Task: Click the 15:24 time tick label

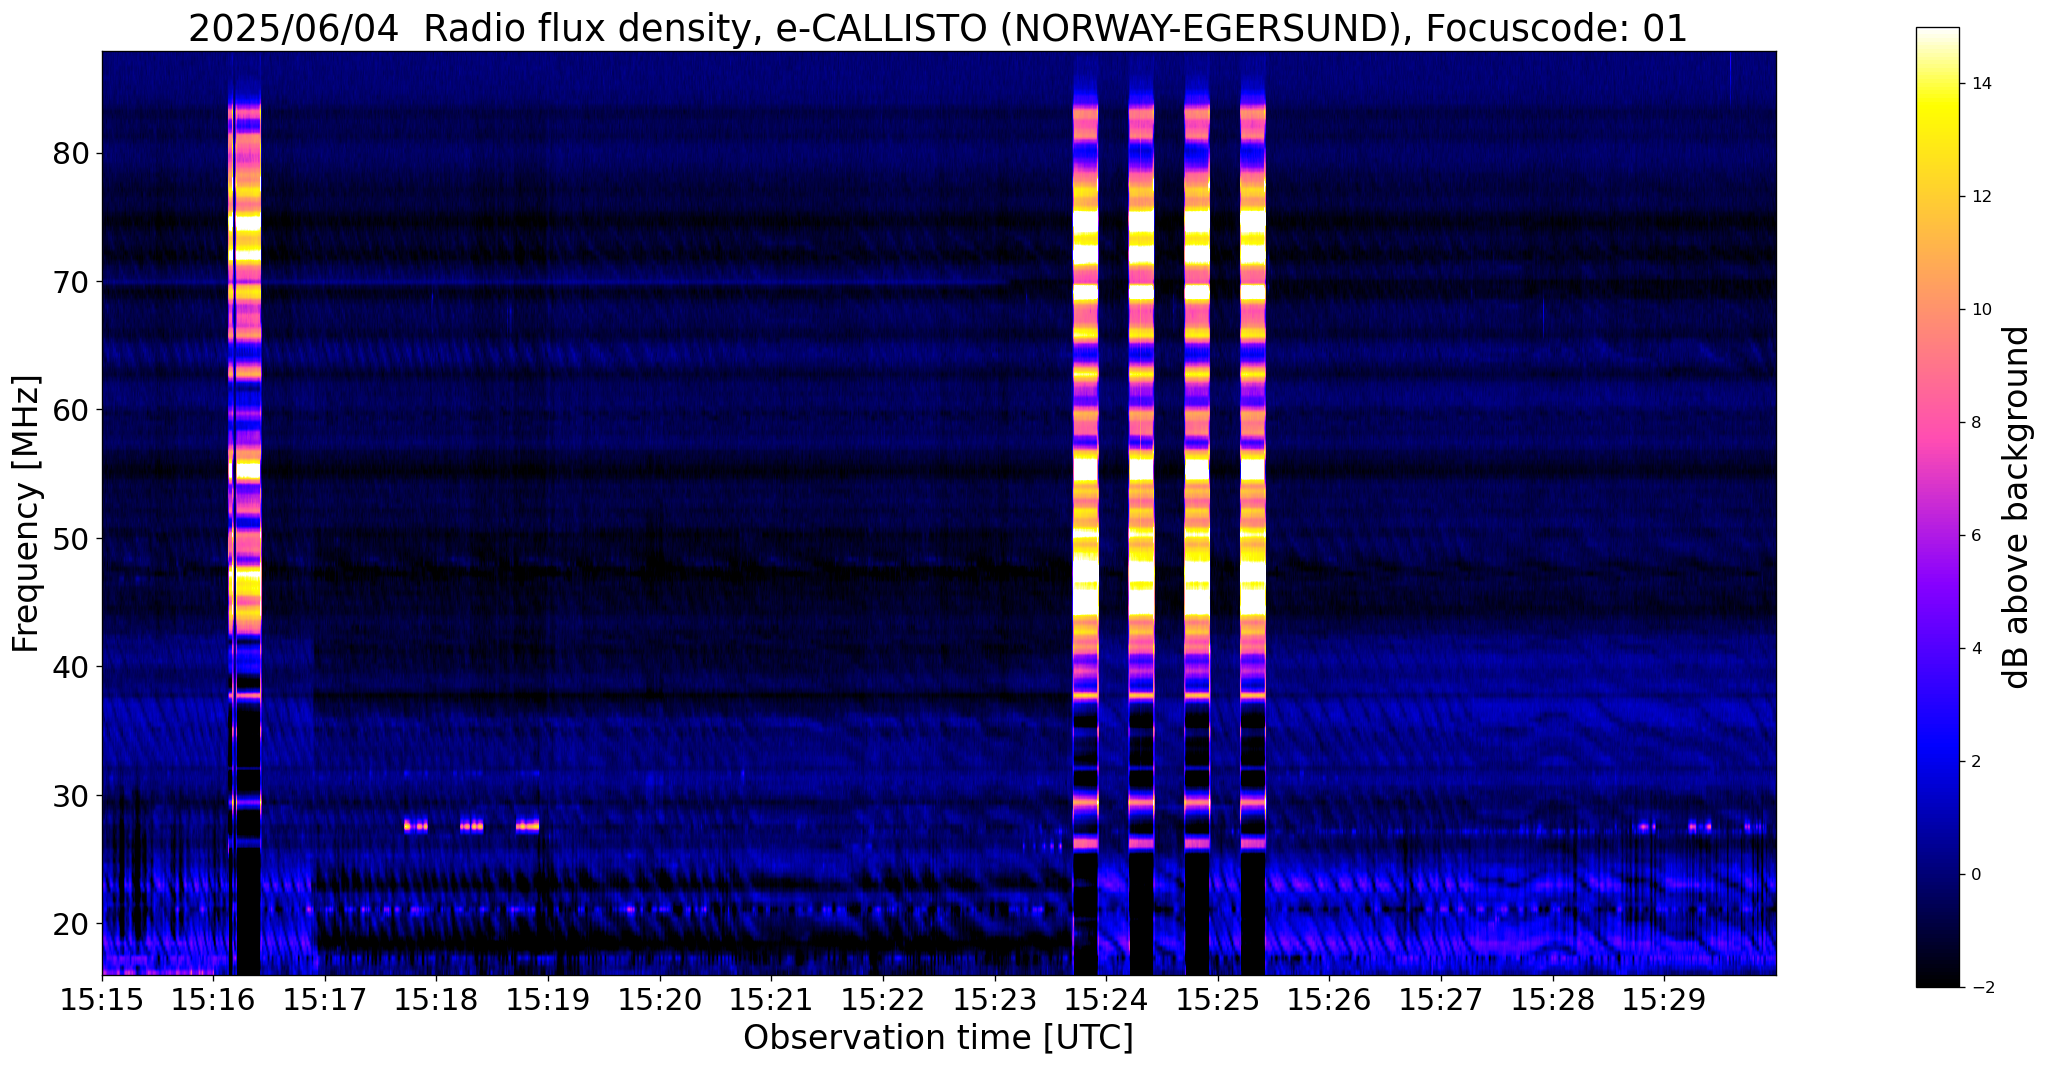Action: (1107, 1000)
